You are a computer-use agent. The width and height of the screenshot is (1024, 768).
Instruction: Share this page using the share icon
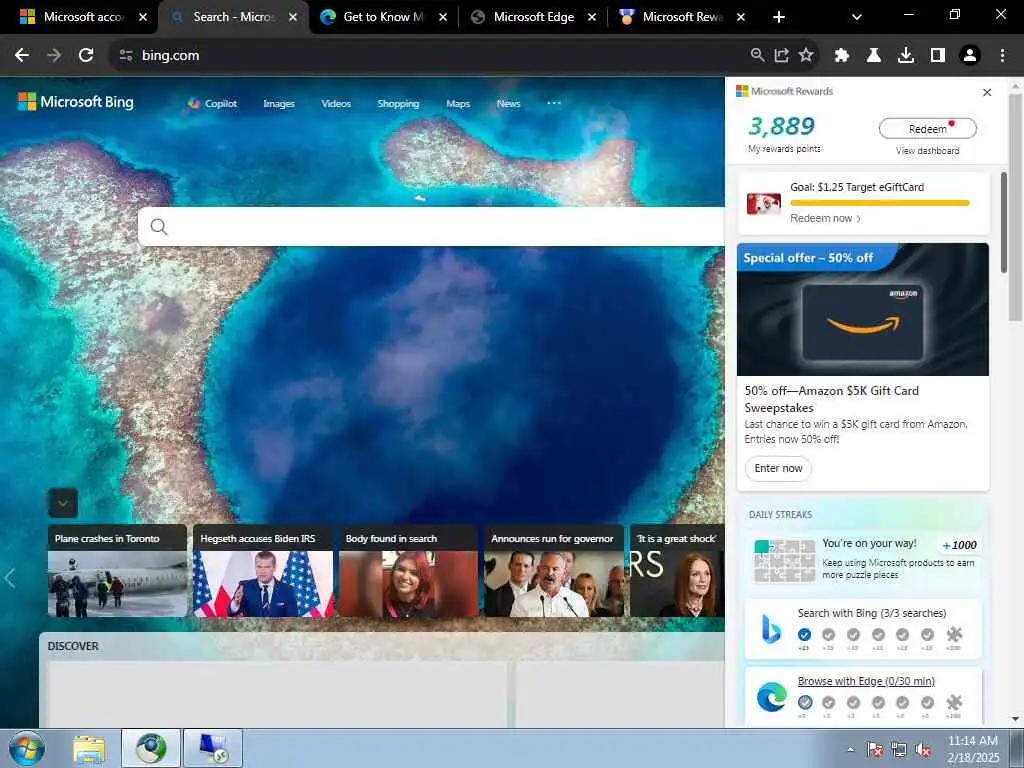782,56
